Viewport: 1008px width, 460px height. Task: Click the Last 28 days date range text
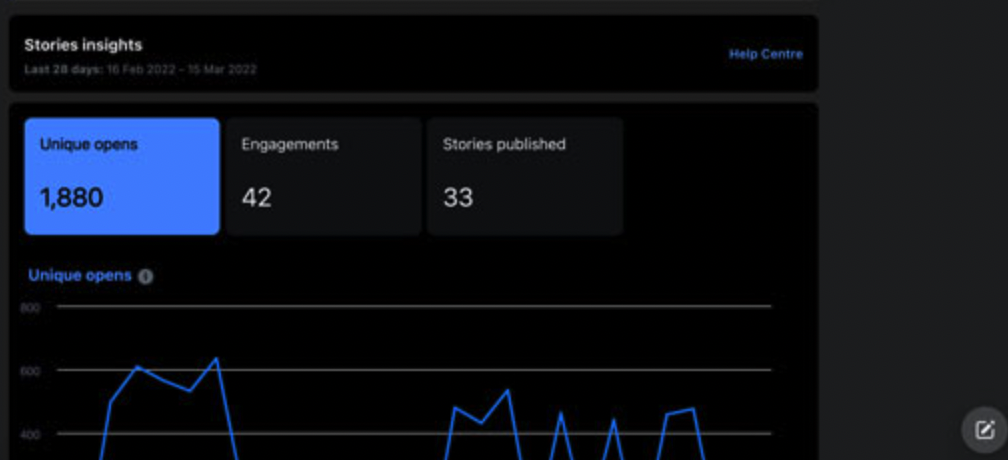tap(140, 69)
